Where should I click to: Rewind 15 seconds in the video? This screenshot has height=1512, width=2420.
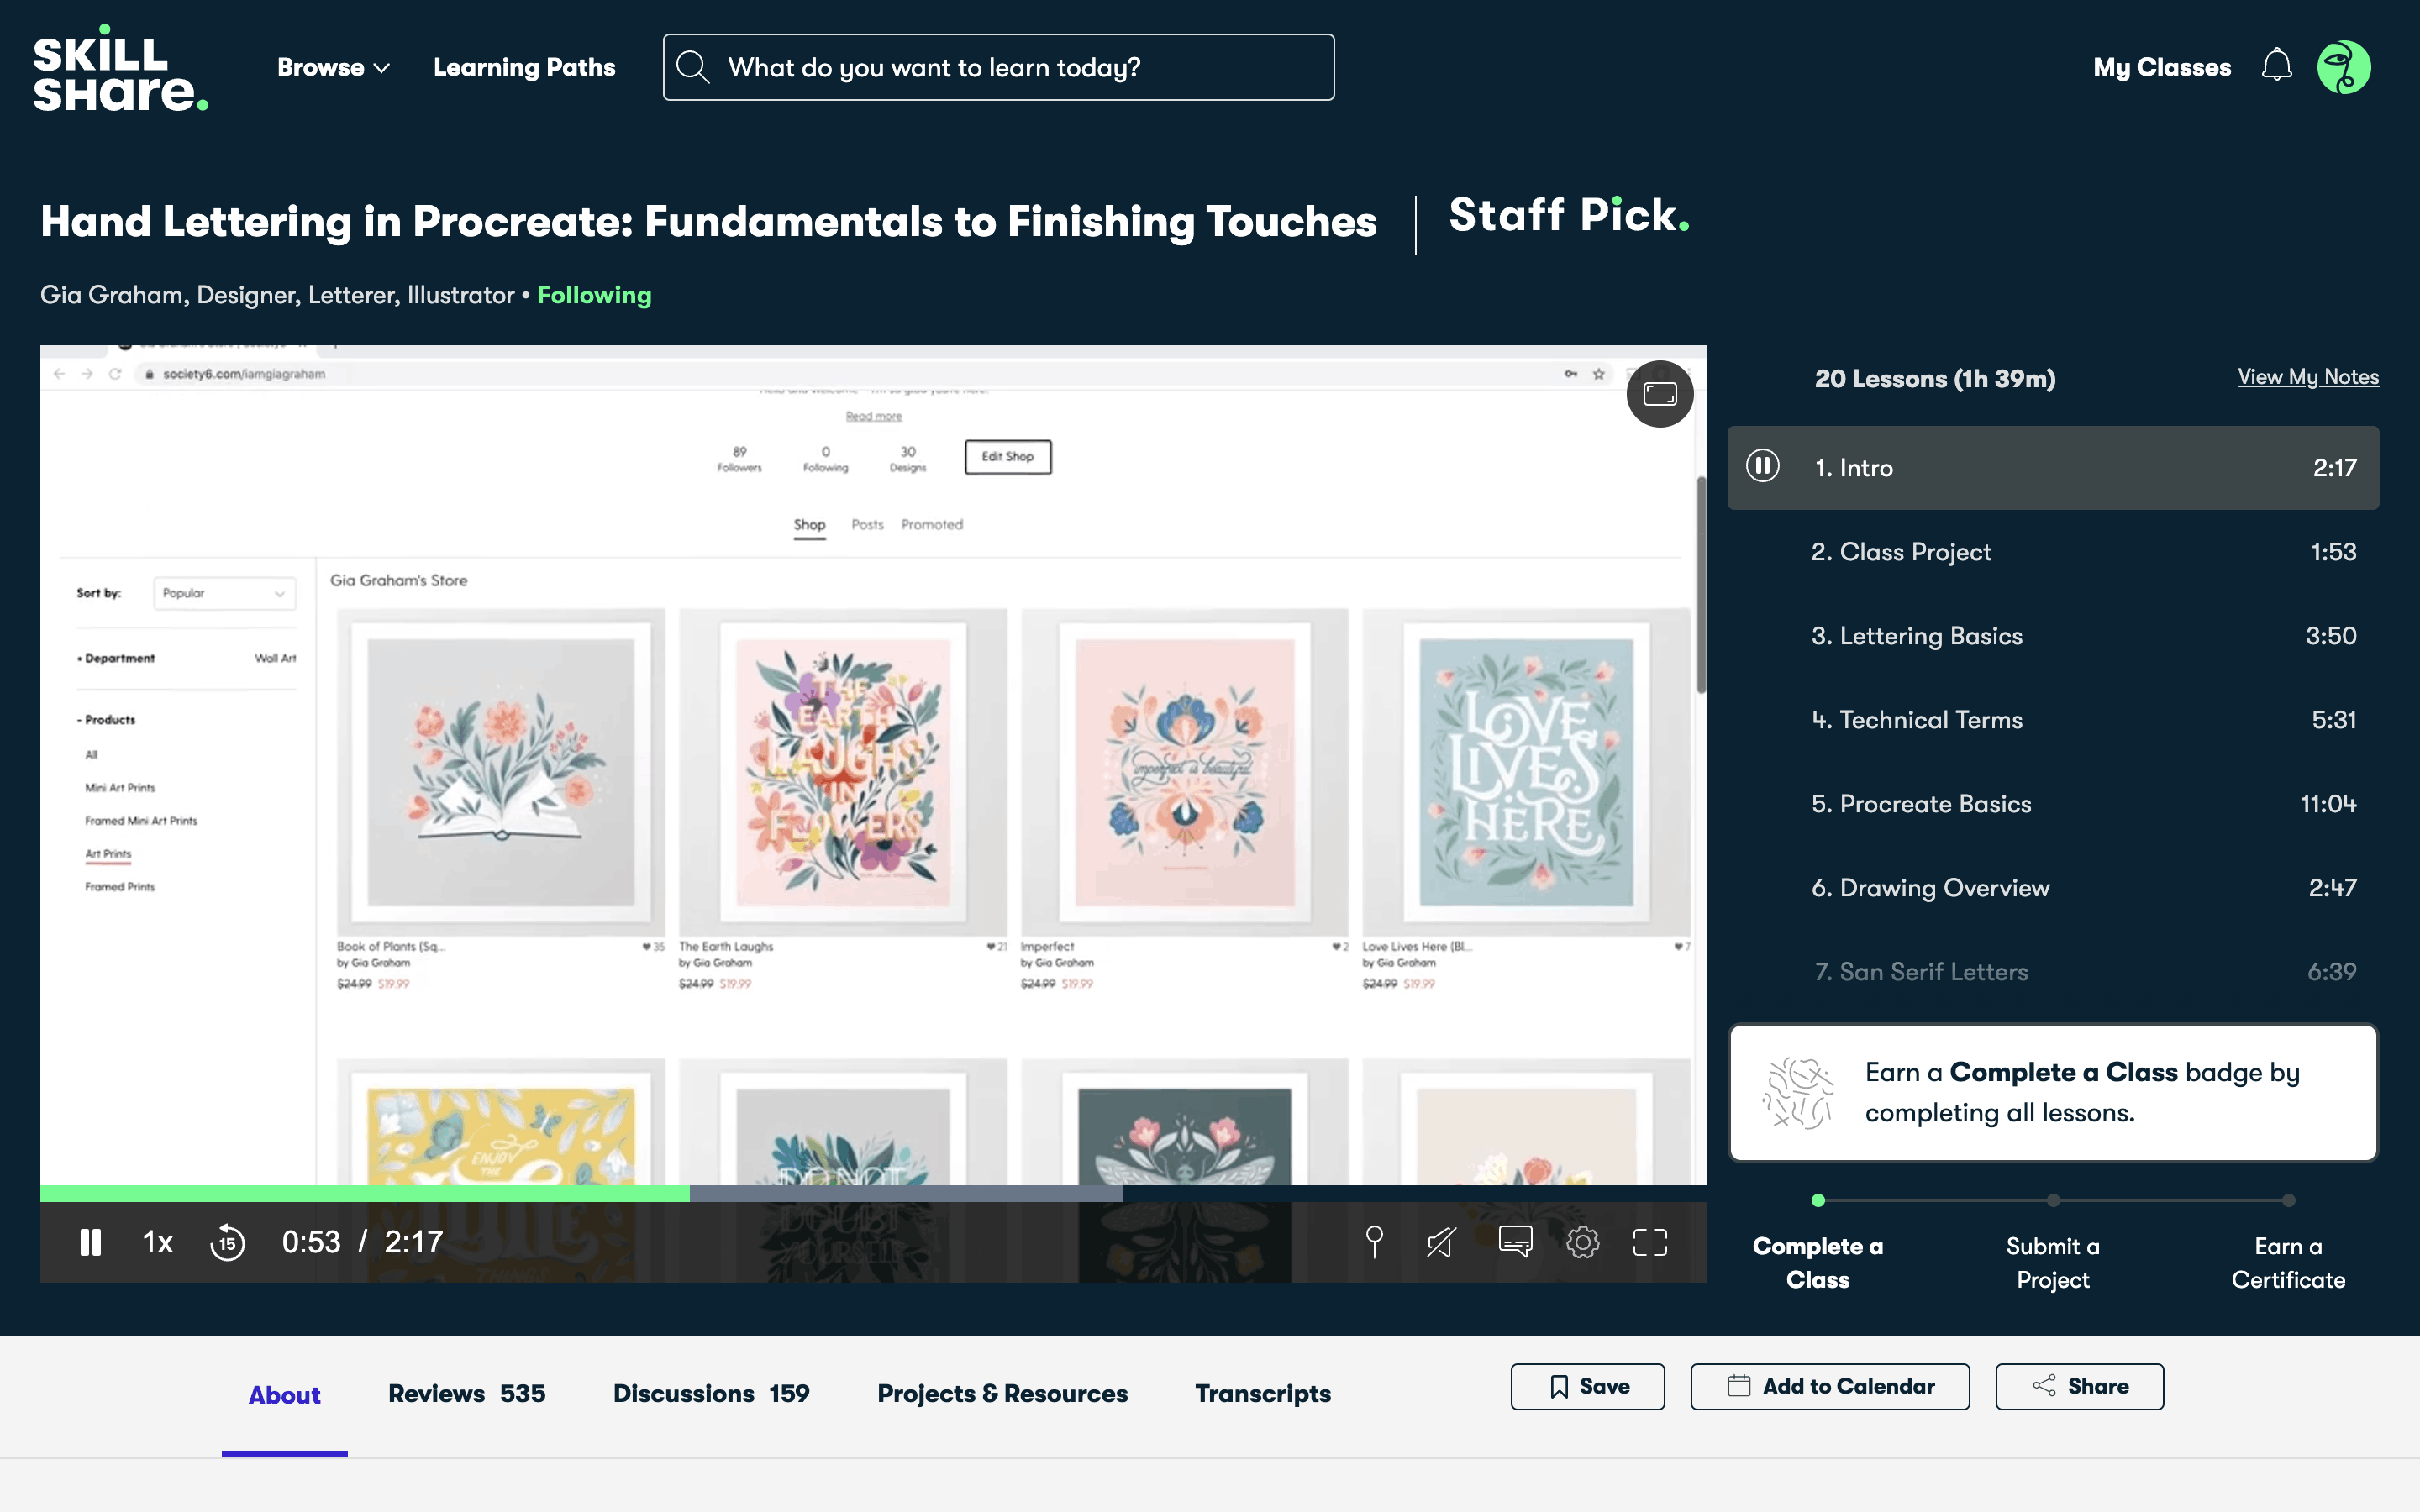(227, 1243)
